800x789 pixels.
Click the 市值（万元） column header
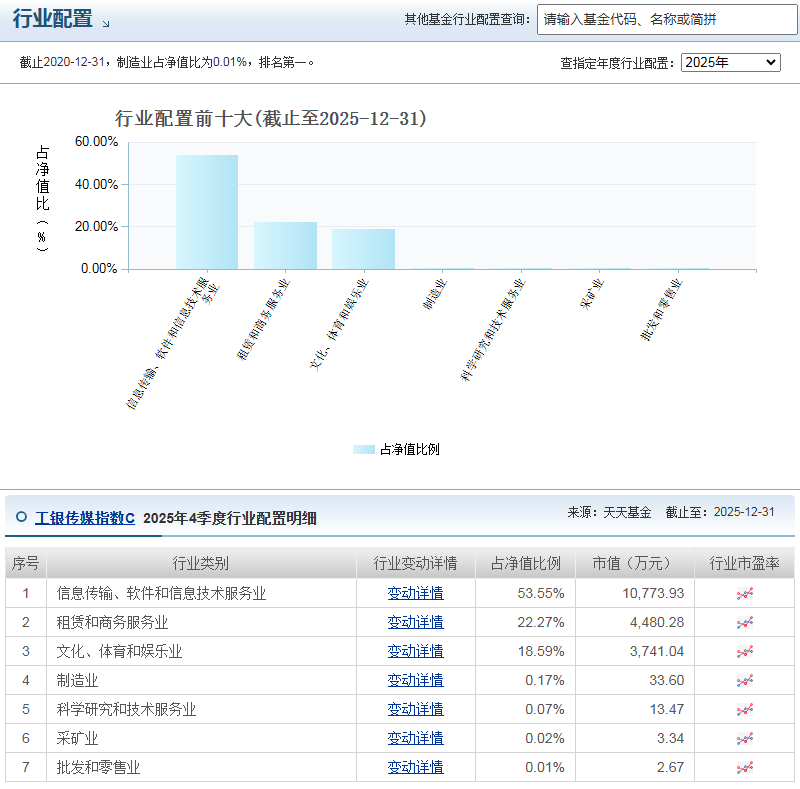pyautogui.click(x=635, y=563)
